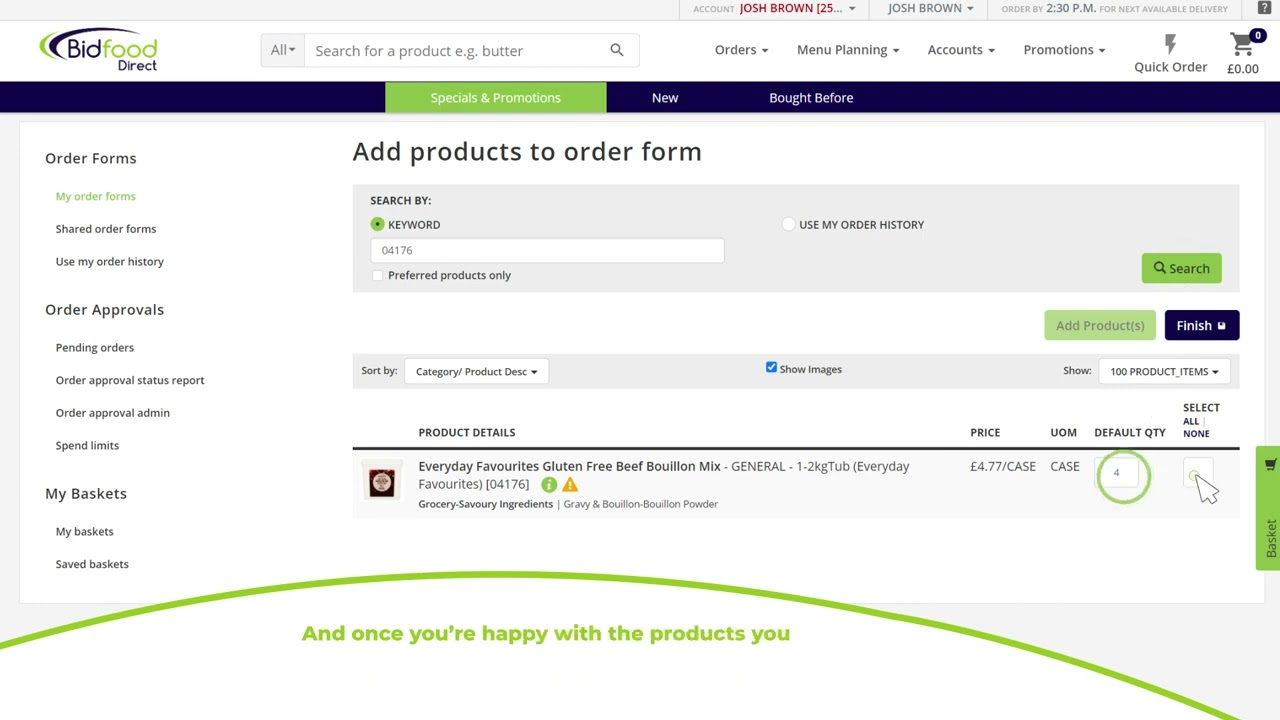
Task: Untick the Show Images checkbox
Action: (771, 368)
